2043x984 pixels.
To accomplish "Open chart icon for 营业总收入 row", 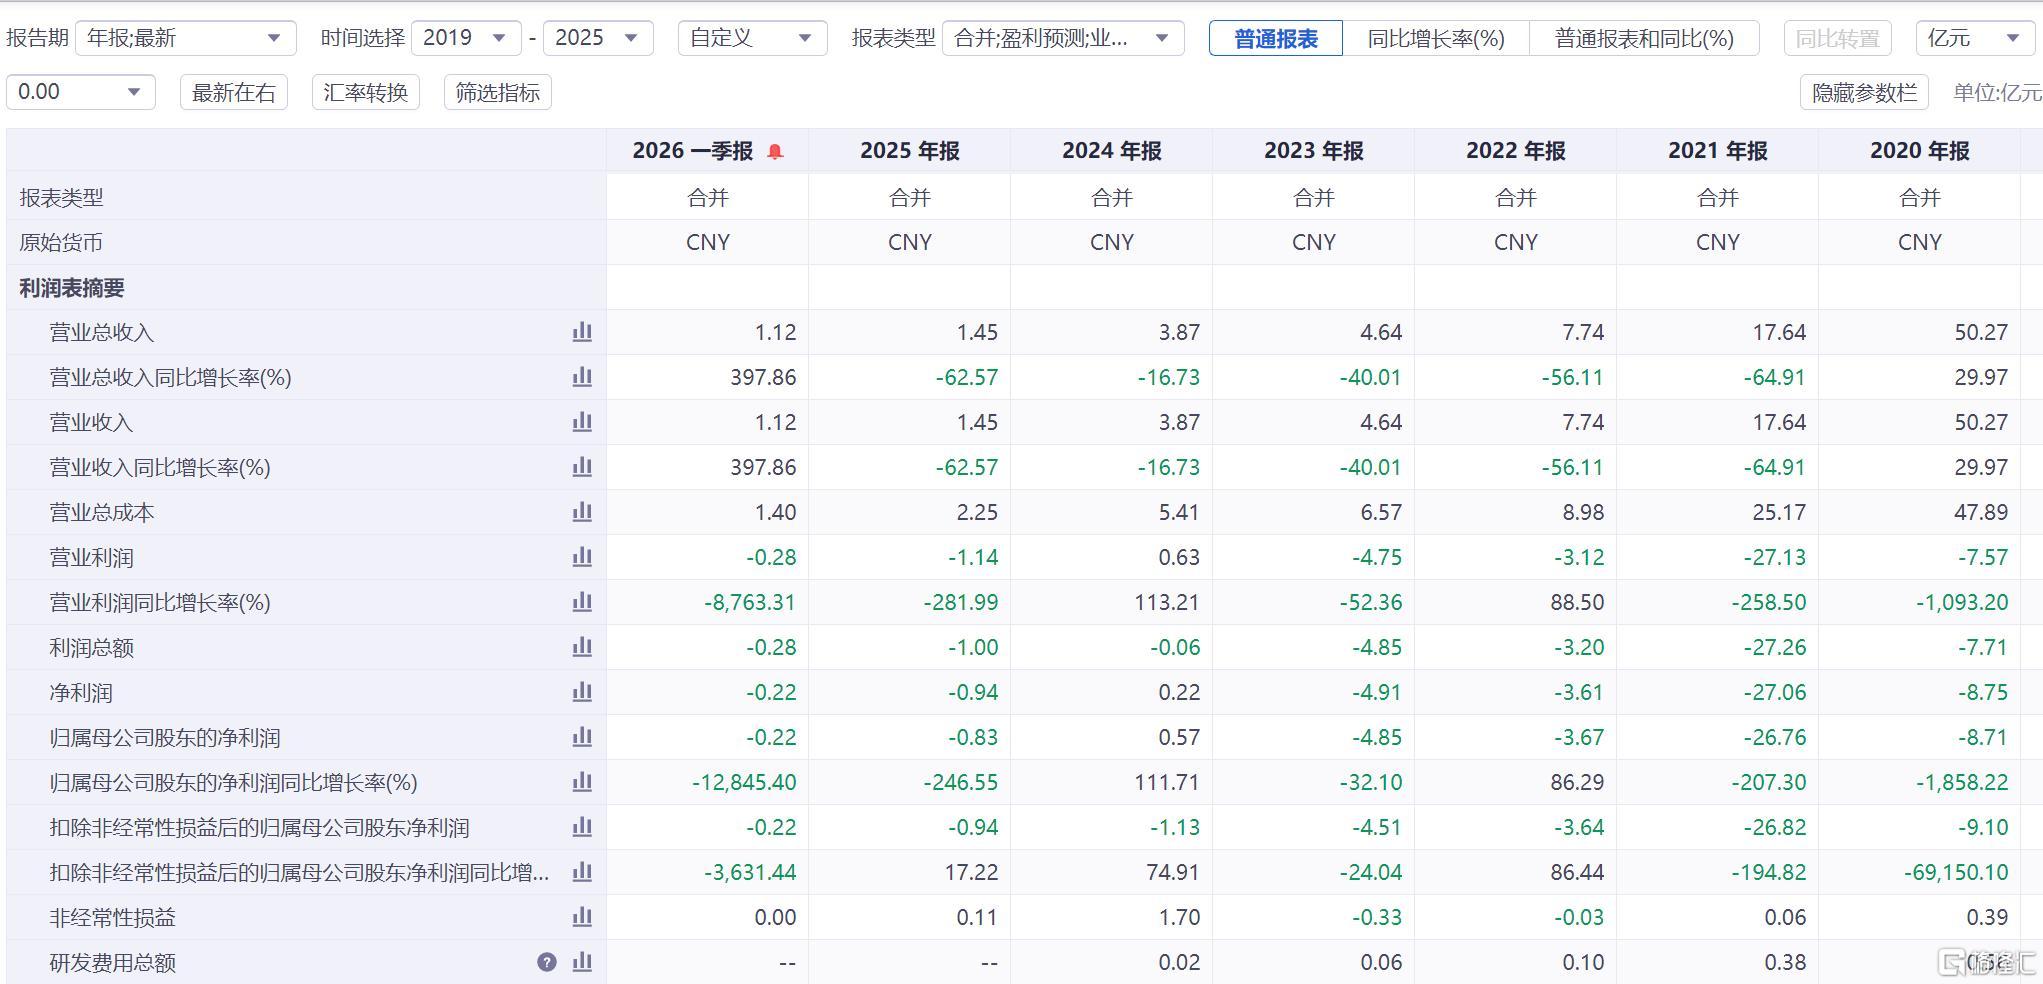I will point(582,332).
